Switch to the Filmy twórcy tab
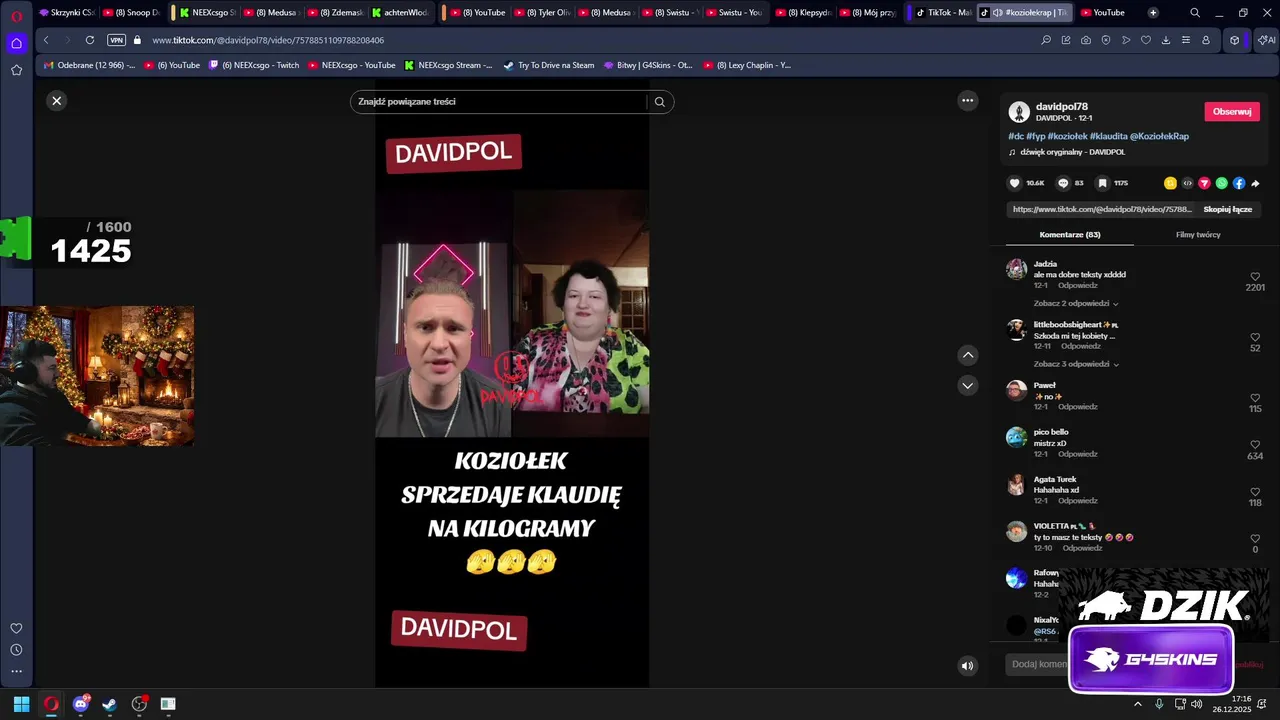The height and width of the screenshot is (720, 1280). click(1198, 235)
